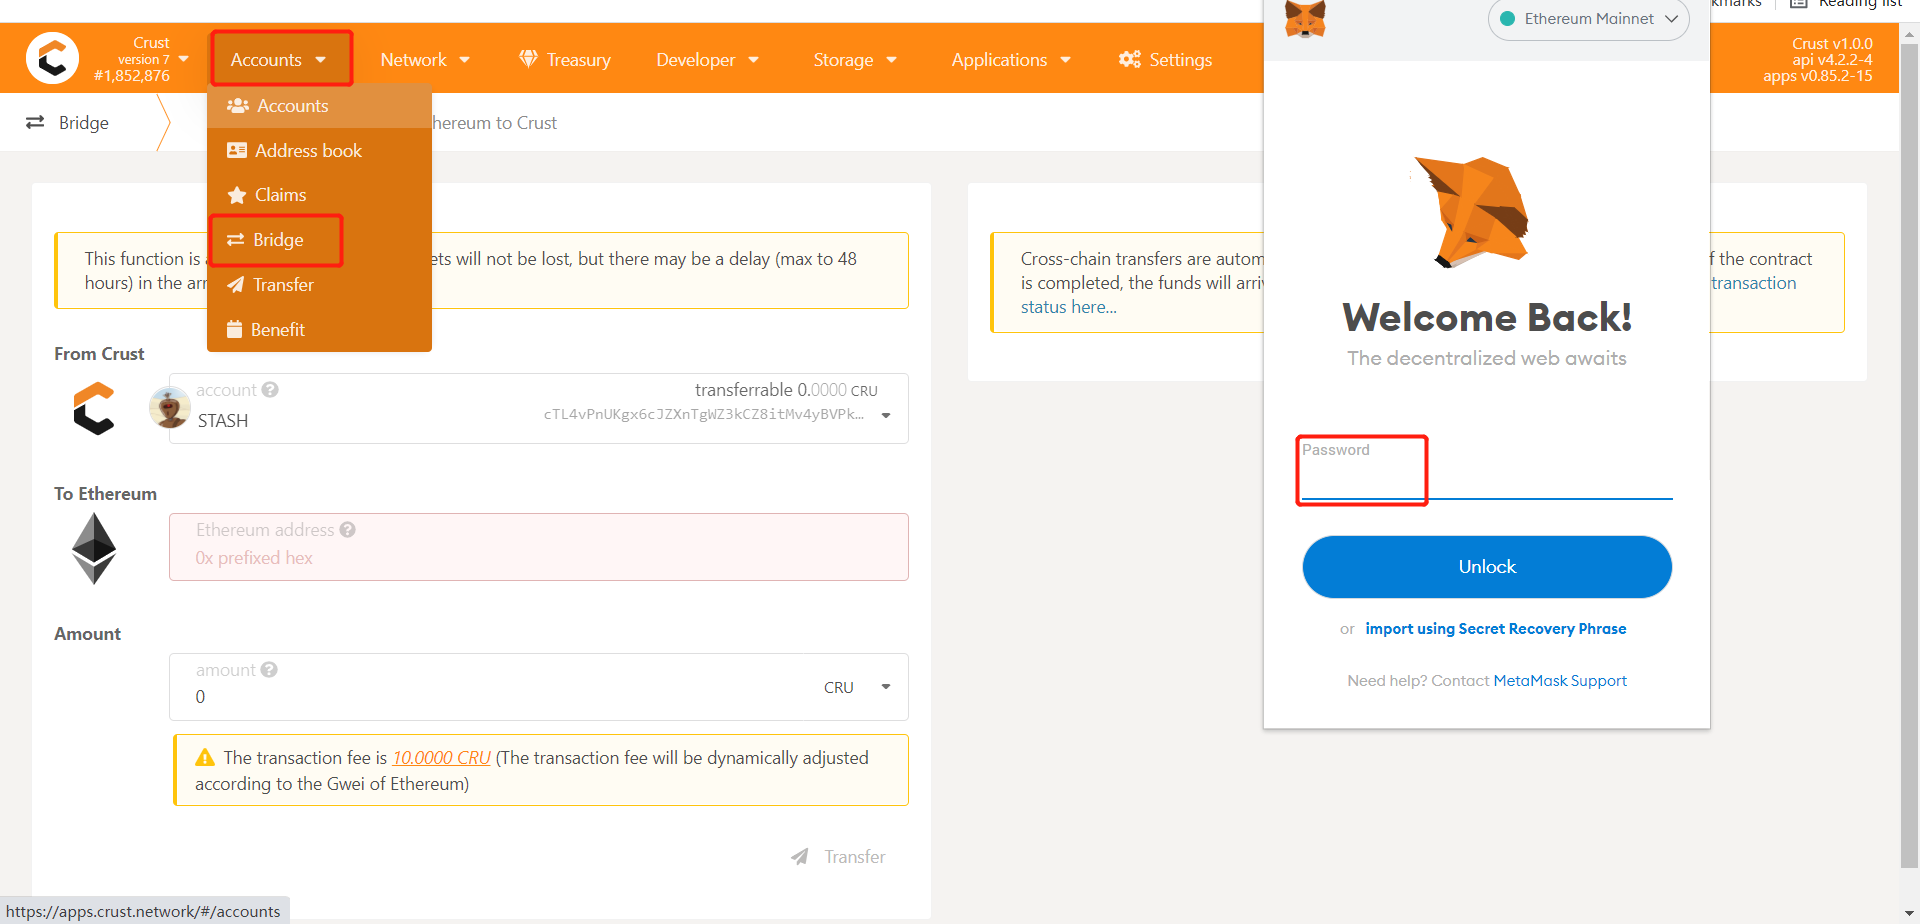Open the Treasury page
This screenshot has width=1920, height=924.
point(565,60)
